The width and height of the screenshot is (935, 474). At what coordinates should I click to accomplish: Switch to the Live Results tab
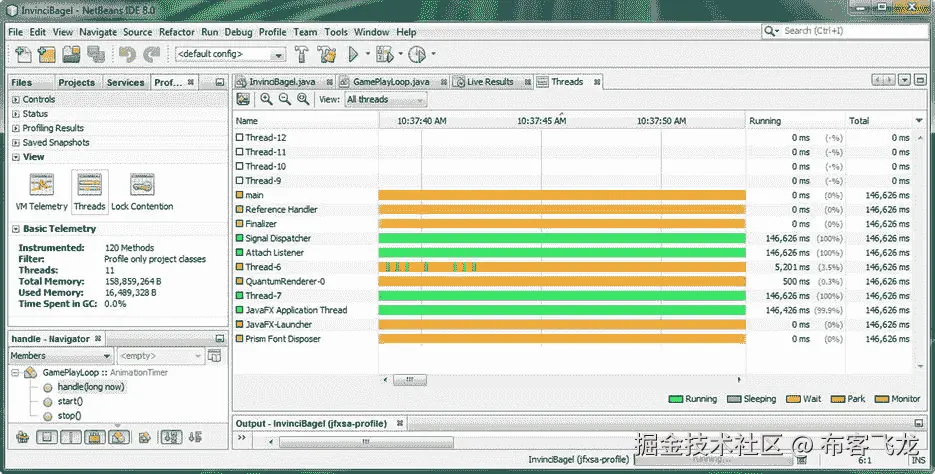490,82
